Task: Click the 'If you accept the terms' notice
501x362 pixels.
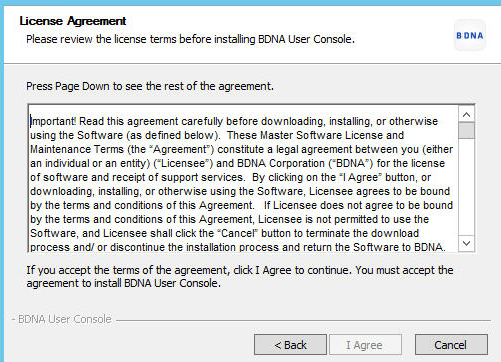Action: click(x=240, y=276)
